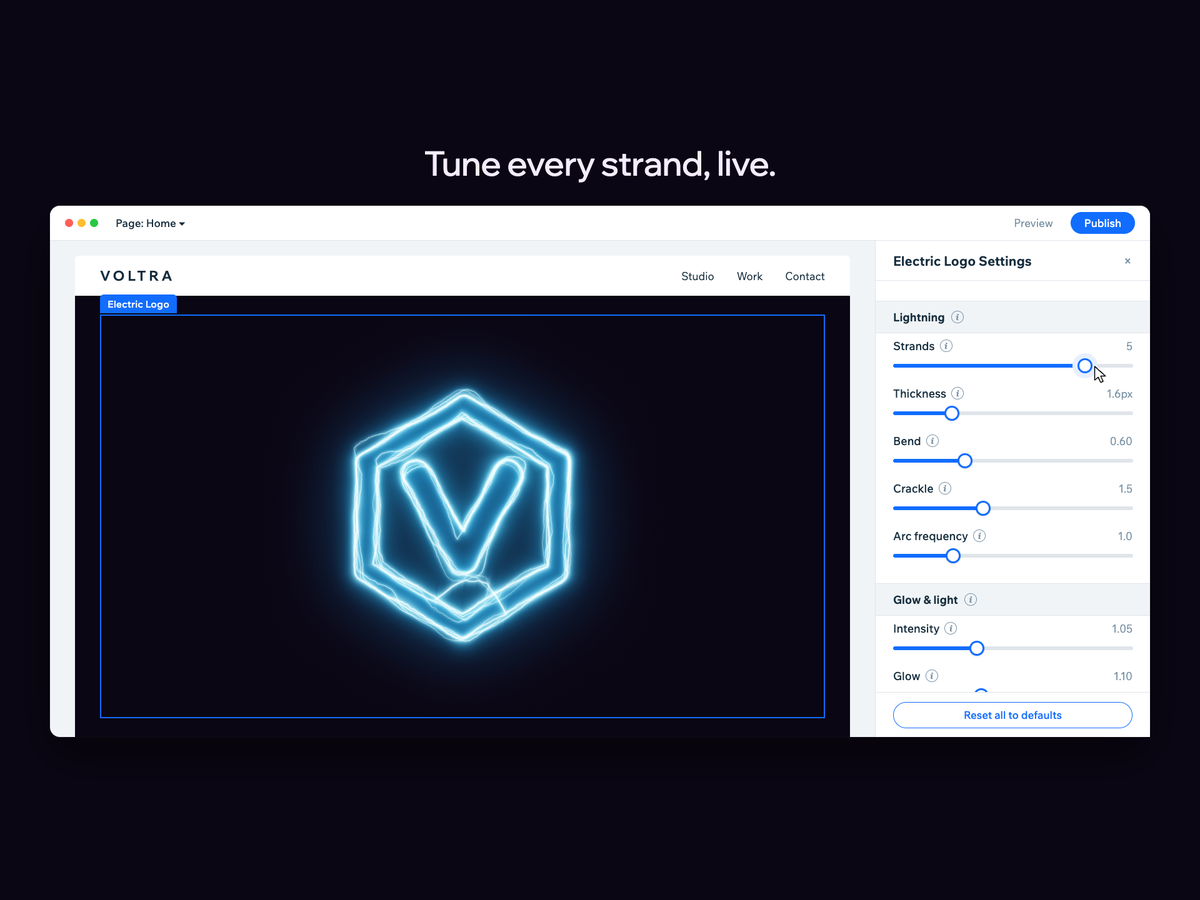Show info tooltip for Crackle

tap(945, 489)
